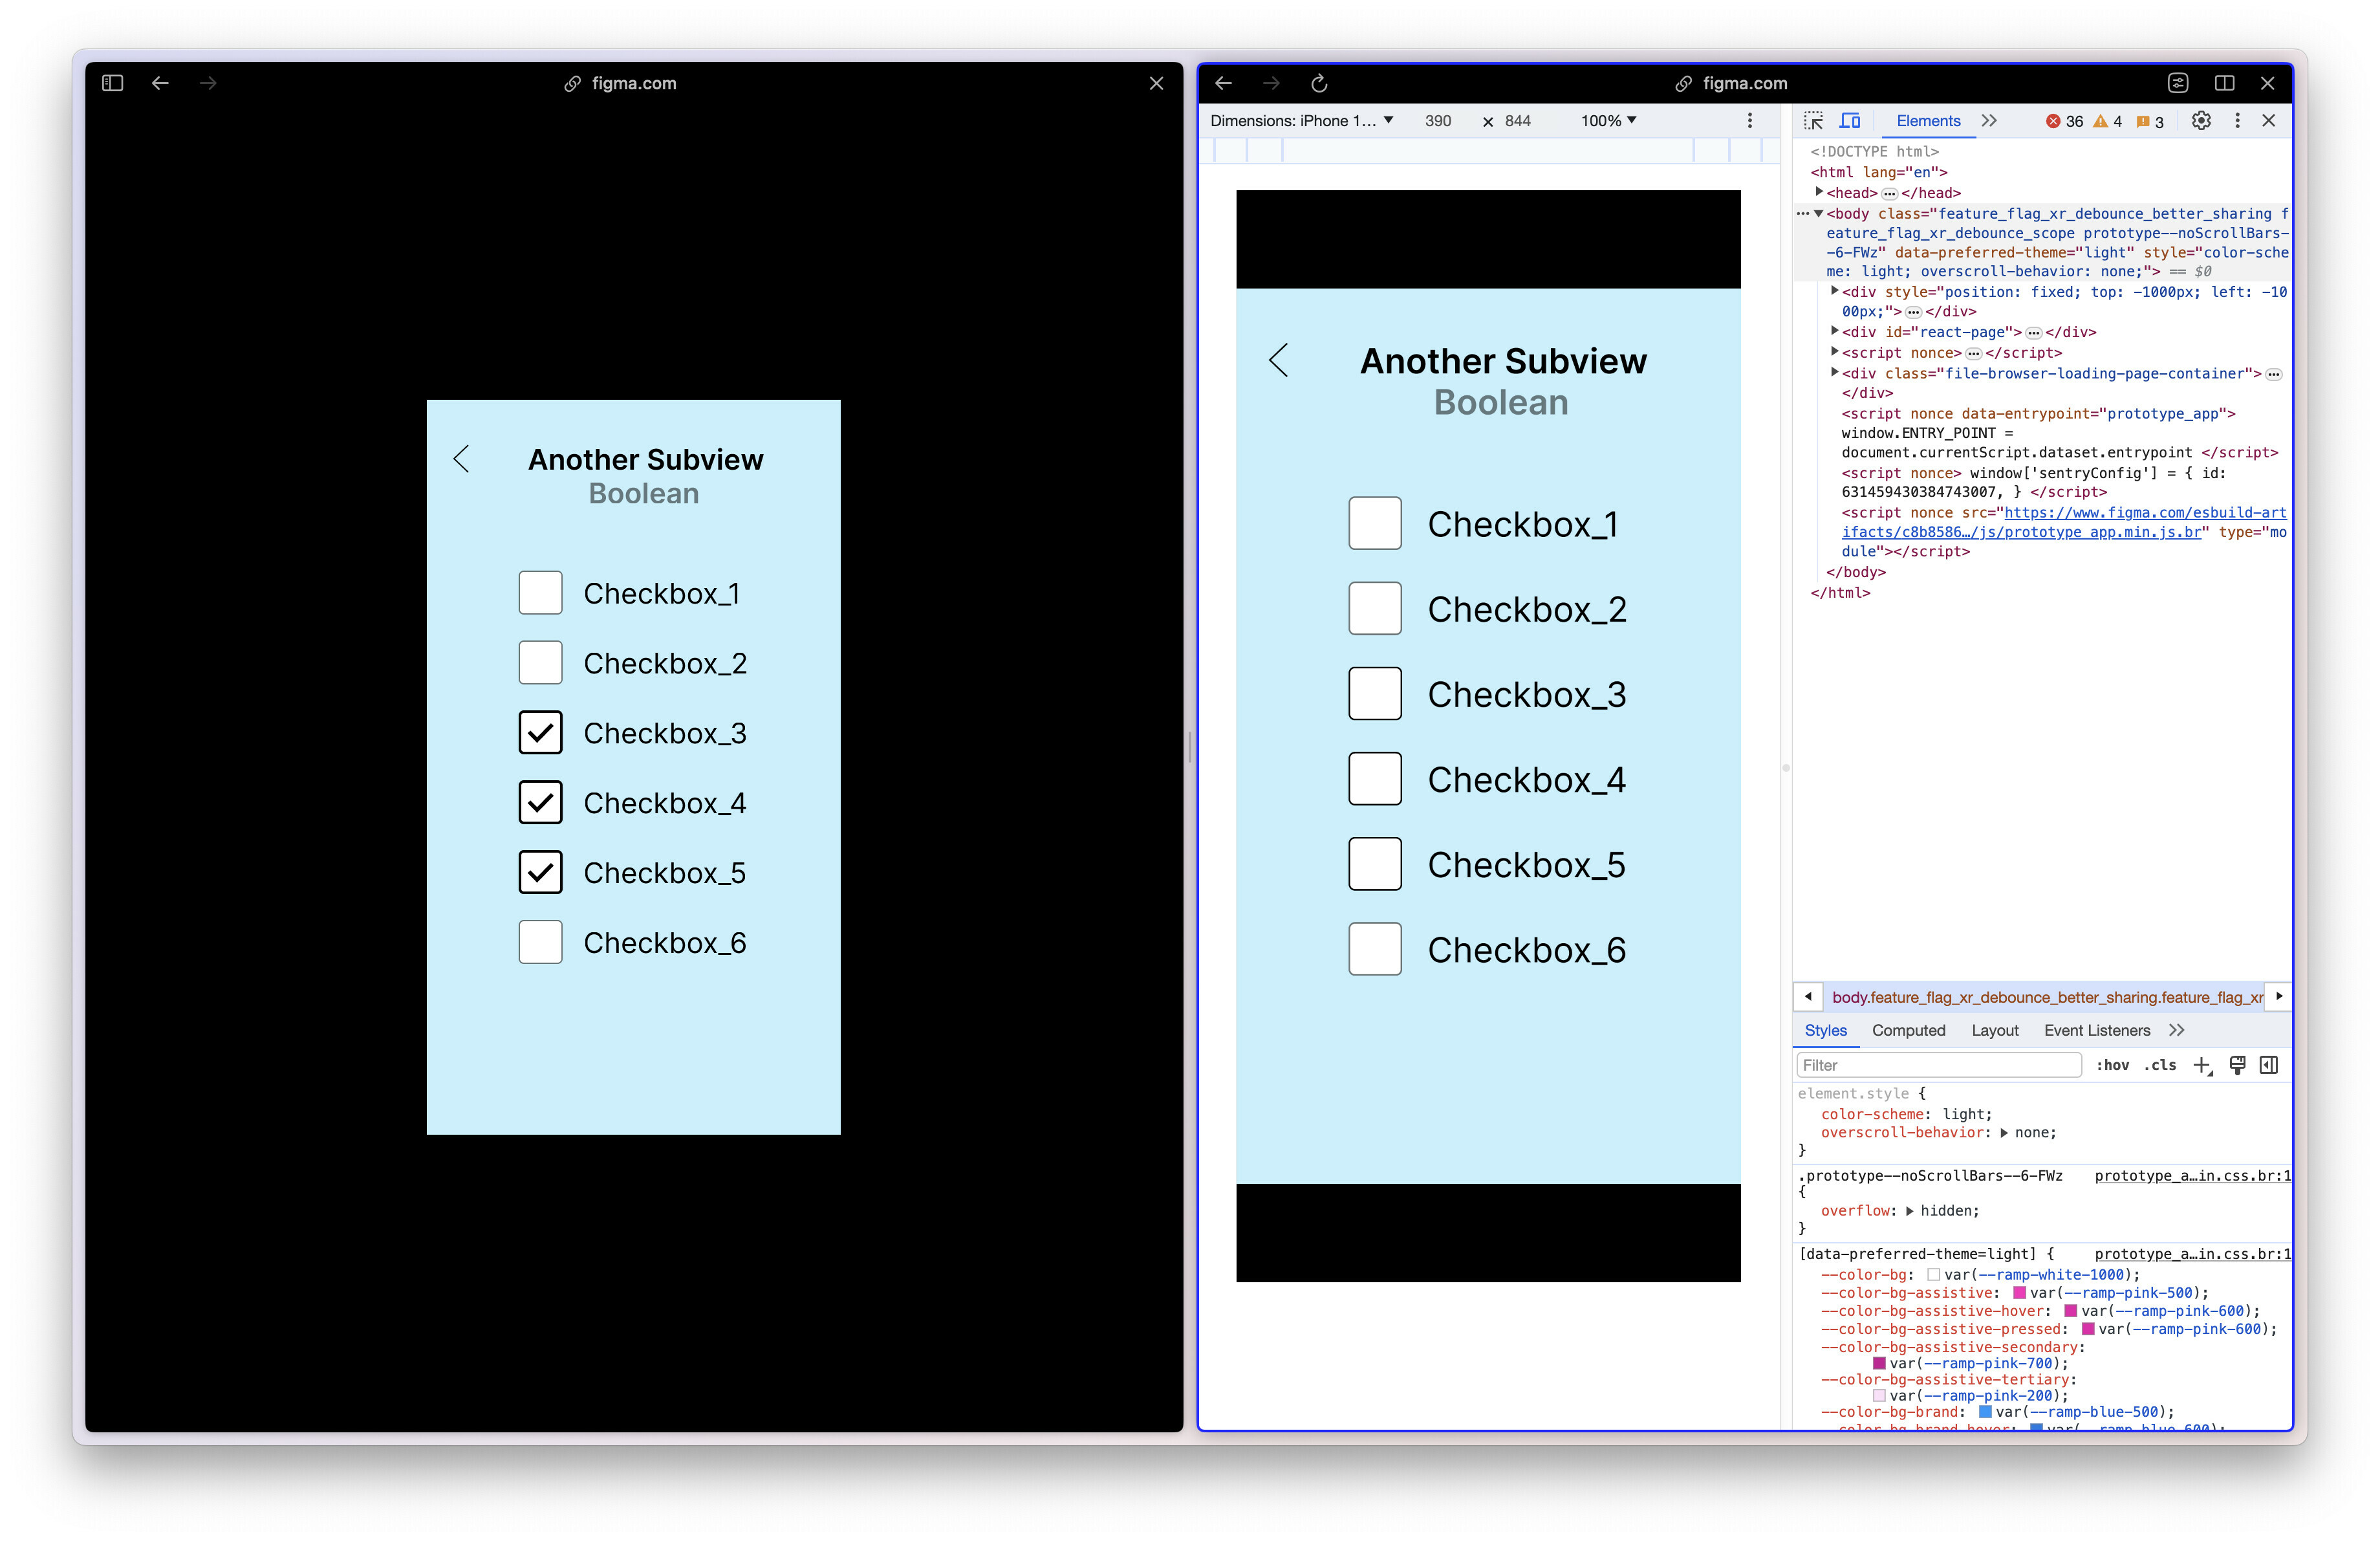Click the DevTools settings gear icon
This screenshot has height=1541, width=2380.
2201,120
